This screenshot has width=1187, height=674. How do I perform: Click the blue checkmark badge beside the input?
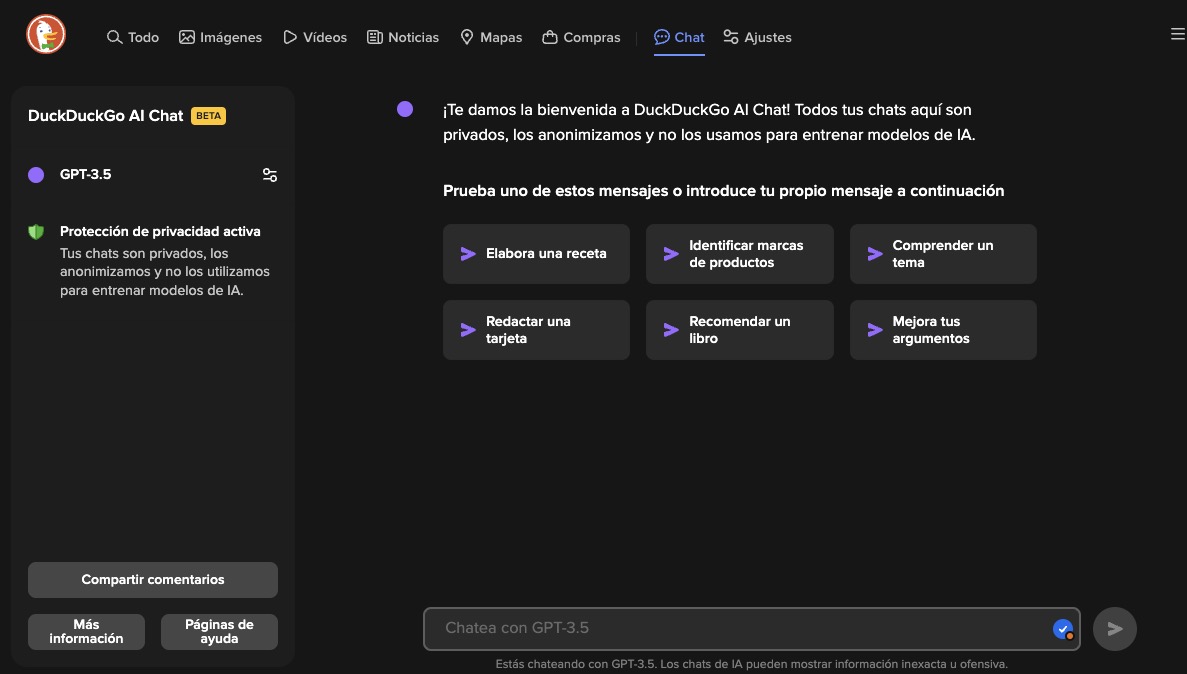point(1063,629)
